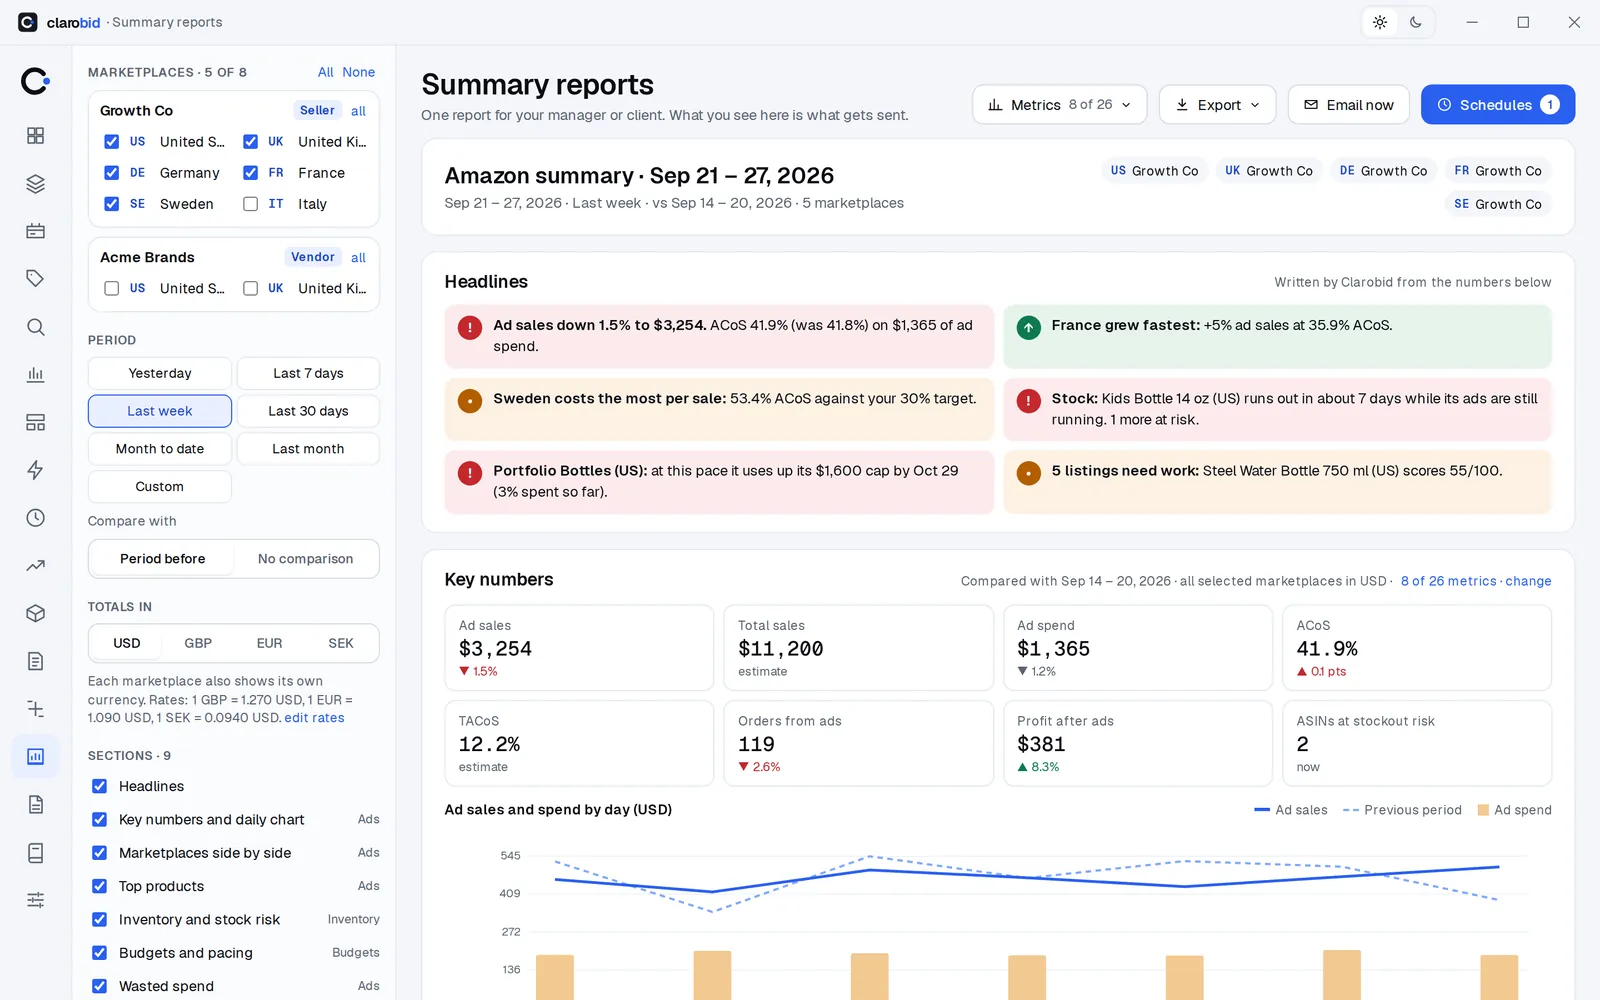This screenshot has height=1000, width=1600.
Task: Enable the Growth Co IT Italy marketplace
Action: (x=251, y=204)
